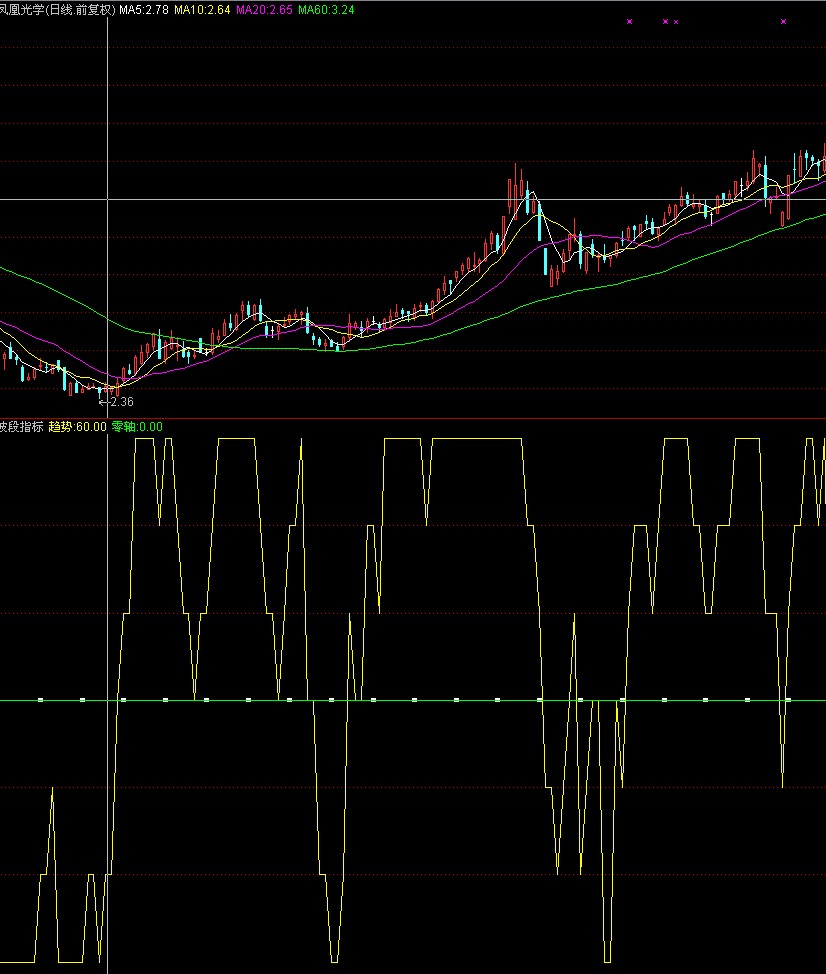This screenshot has width=826, height=974.
Task: Click the 2.36 lowest price annotation
Action: (117, 402)
